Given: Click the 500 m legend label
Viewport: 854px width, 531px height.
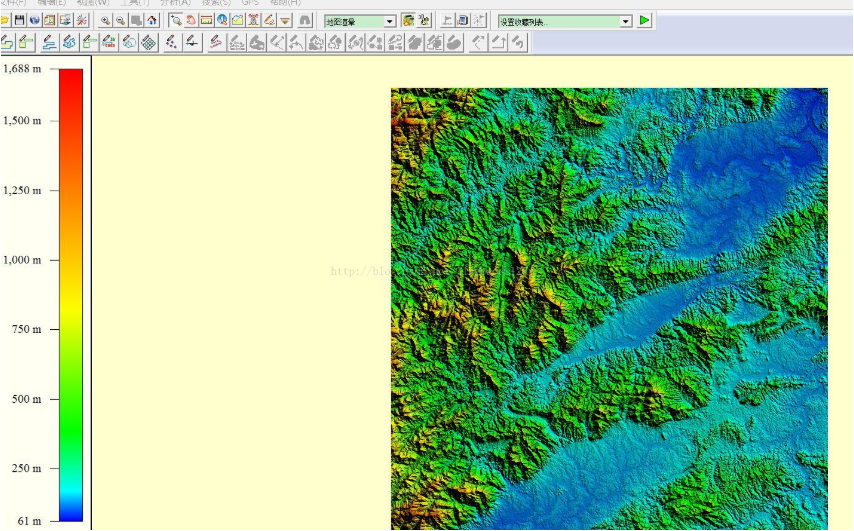Looking at the screenshot, I should tap(26, 399).
